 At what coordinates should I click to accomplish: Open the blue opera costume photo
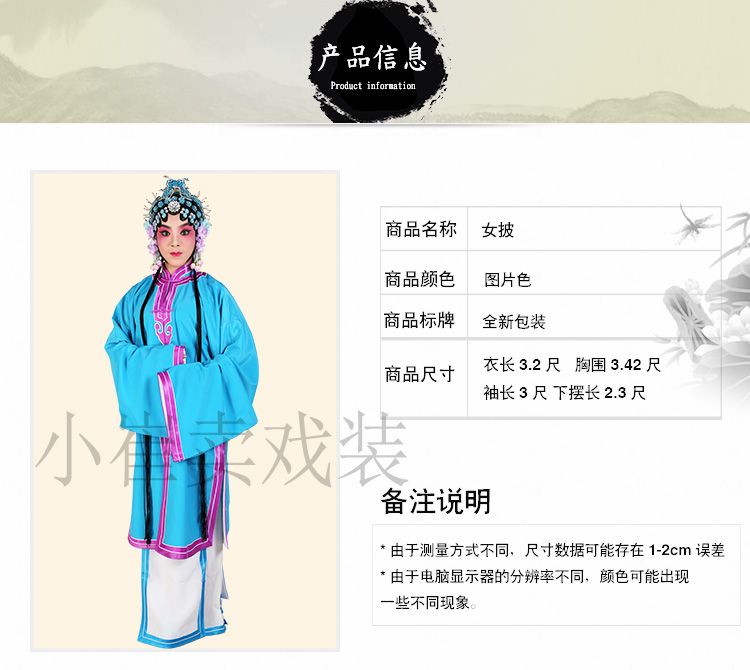pos(185,411)
